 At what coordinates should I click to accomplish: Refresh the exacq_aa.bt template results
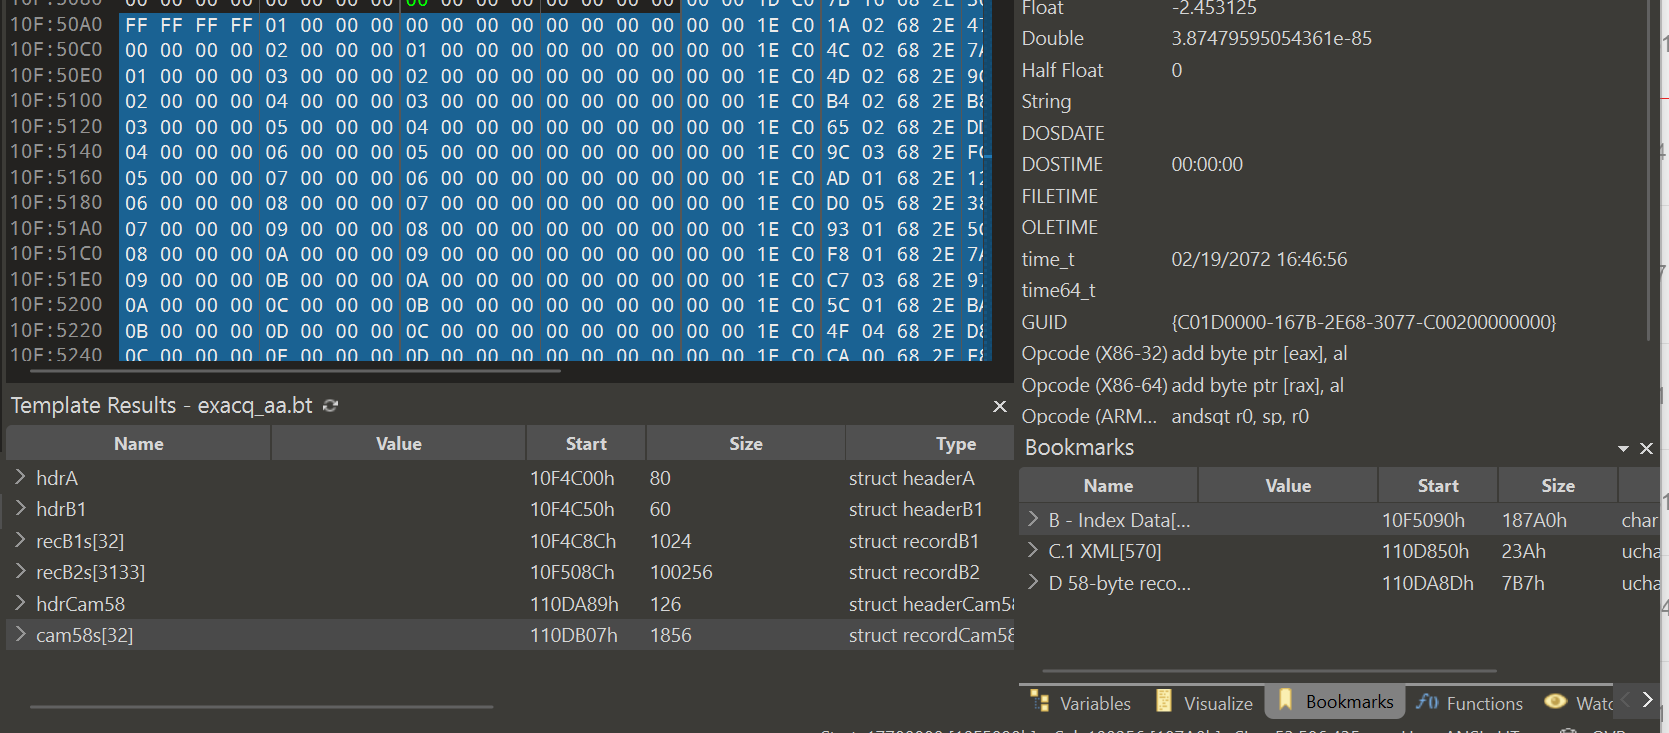[x=331, y=406]
